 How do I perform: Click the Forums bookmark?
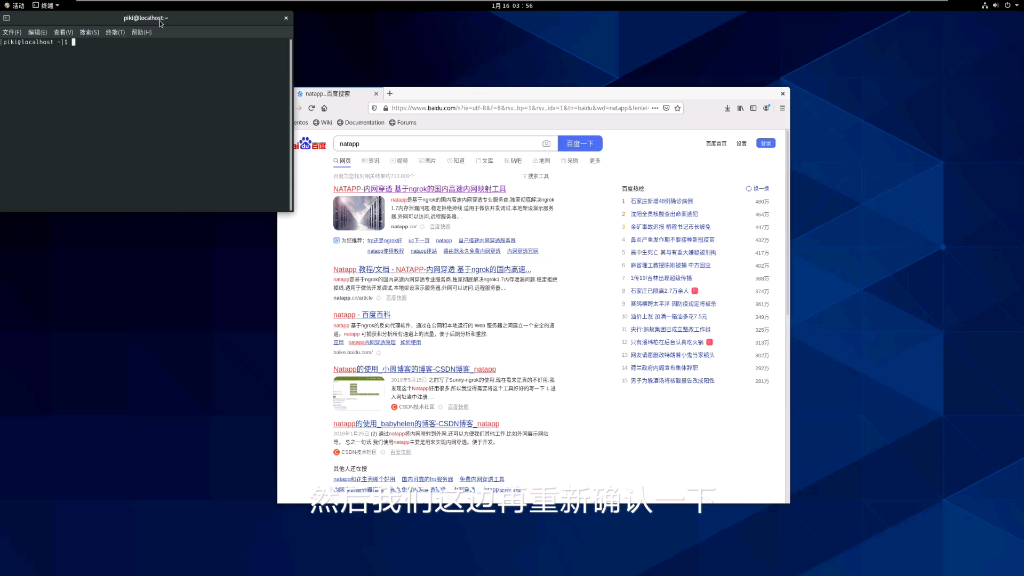click(x=402, y=123)
